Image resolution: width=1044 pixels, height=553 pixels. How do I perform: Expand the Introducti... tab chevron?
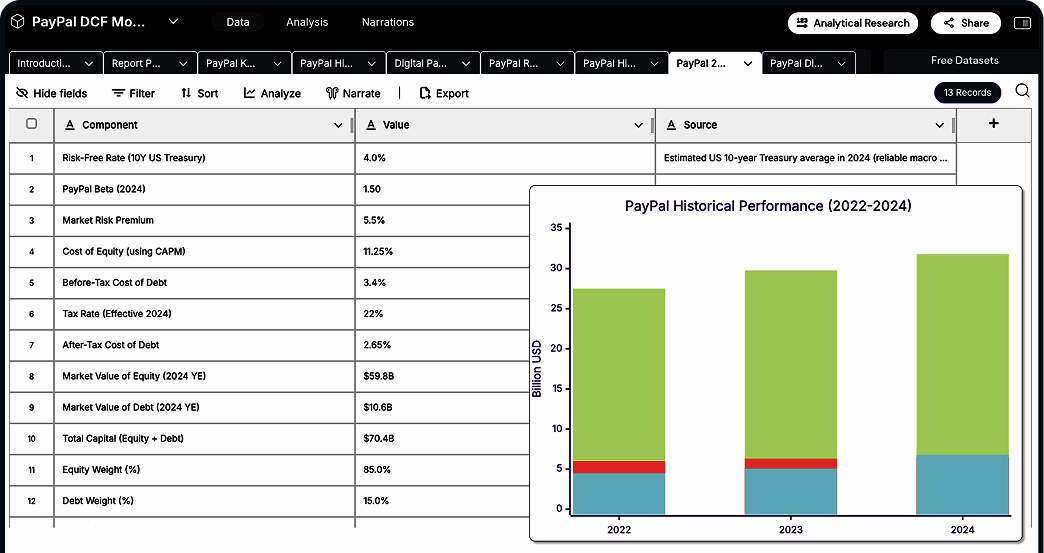pos(89,63)
